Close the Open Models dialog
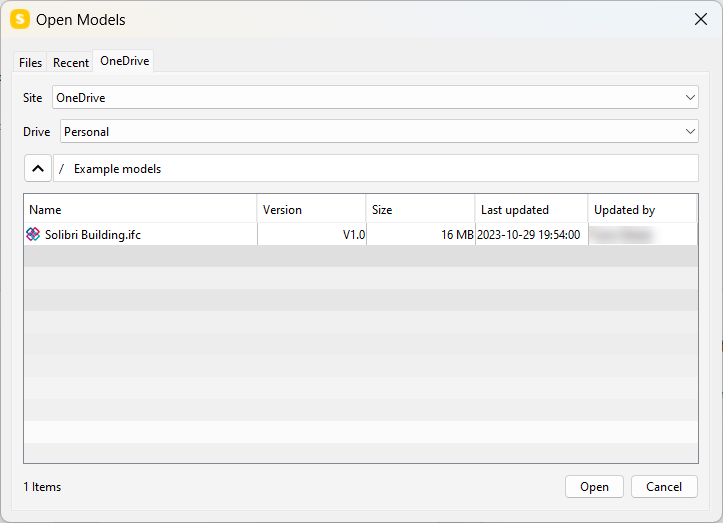 [701, 19]
